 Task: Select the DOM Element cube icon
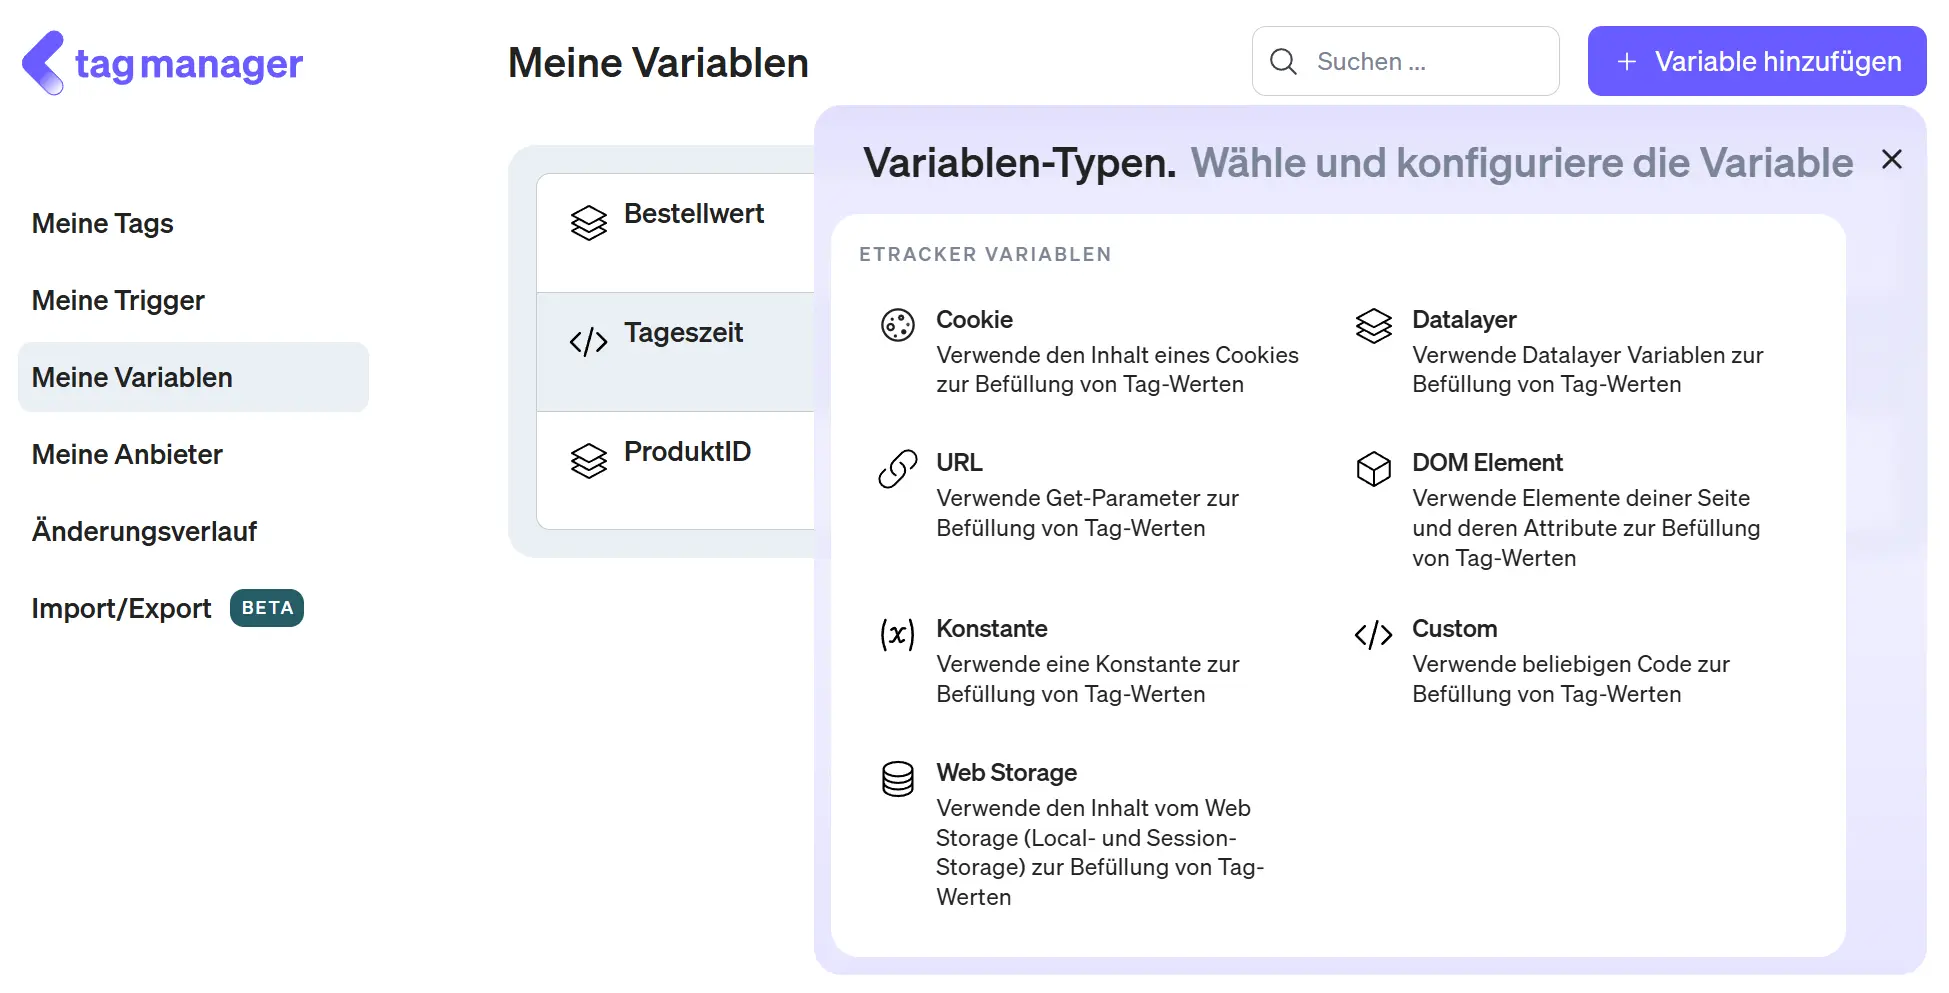pos(1374,467)
